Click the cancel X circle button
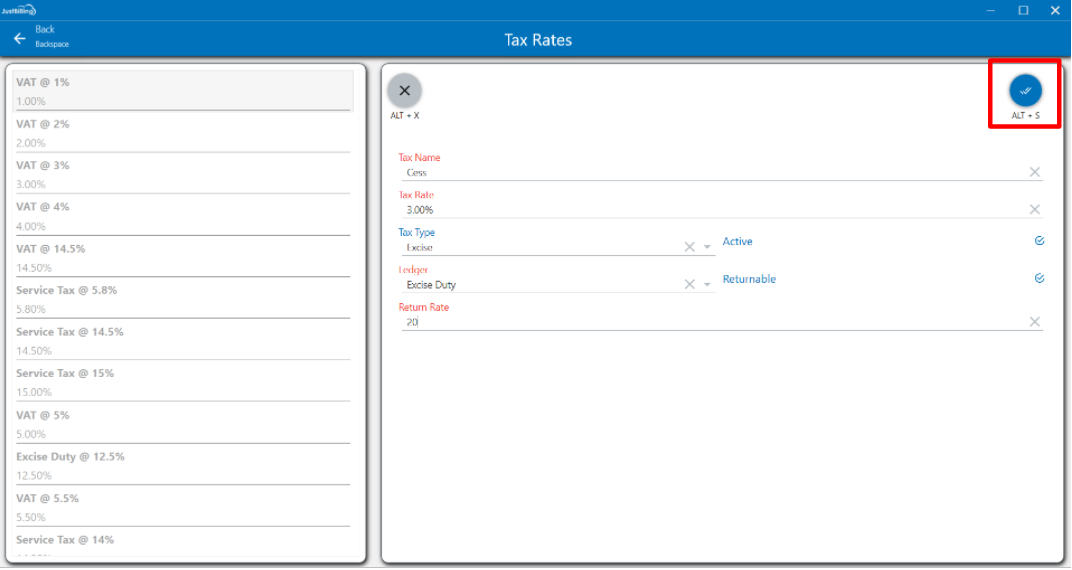Image resolution: width=1072 pixels, height=570 pixels. 404,91
